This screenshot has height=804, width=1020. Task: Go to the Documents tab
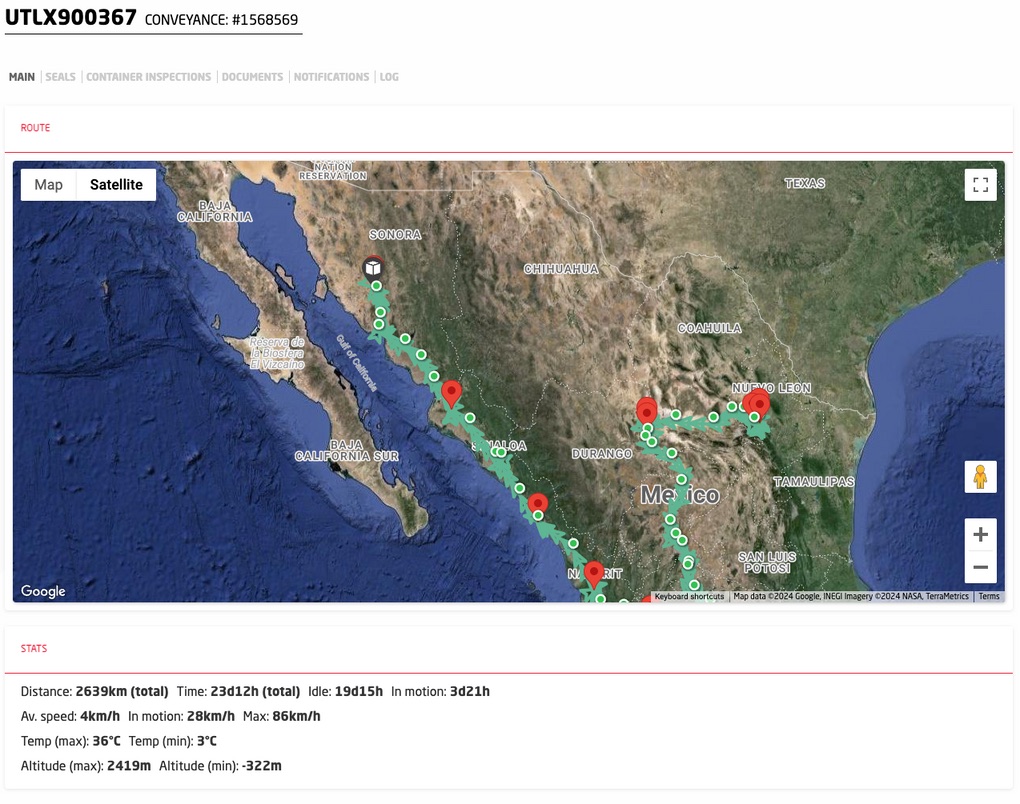point(252,77)
